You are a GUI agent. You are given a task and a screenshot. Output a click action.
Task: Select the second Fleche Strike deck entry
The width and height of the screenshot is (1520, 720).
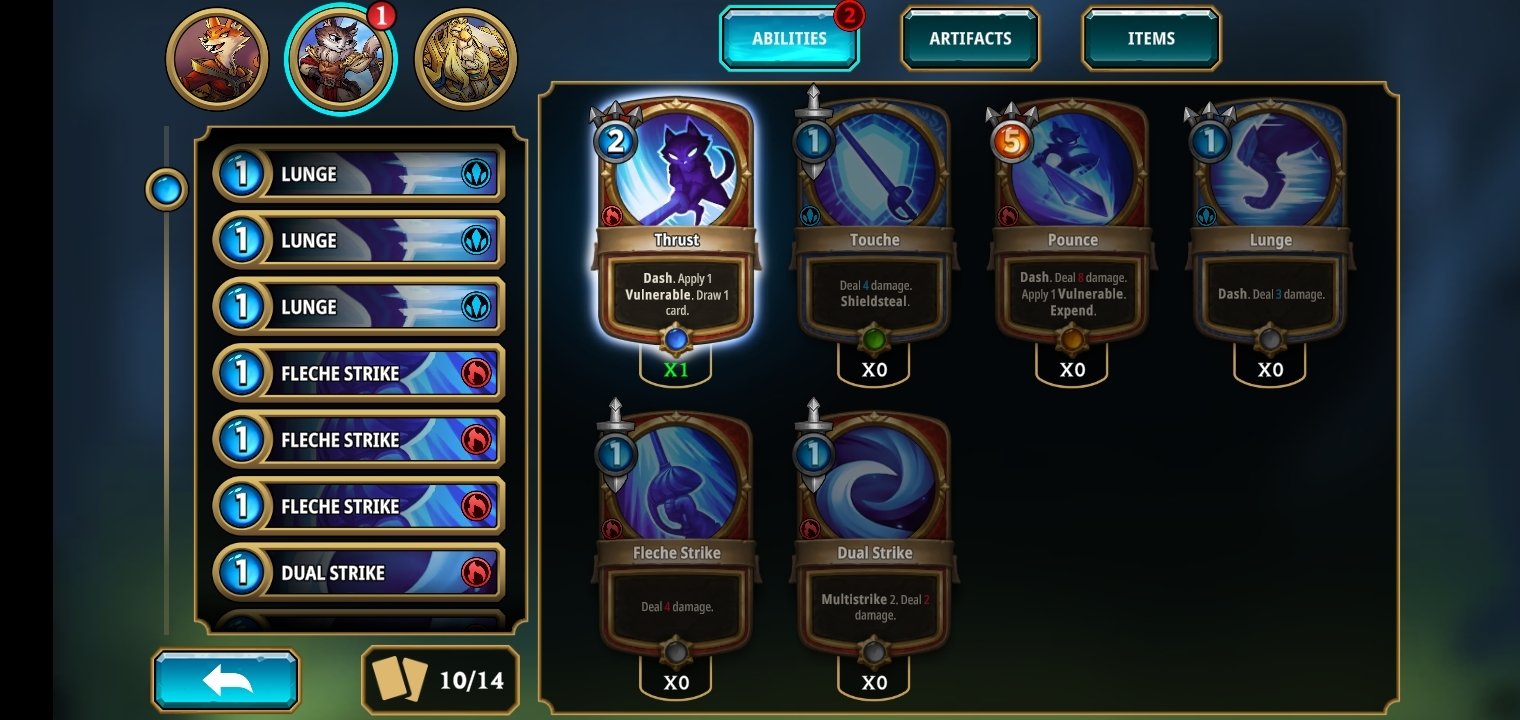coord(359,440)
